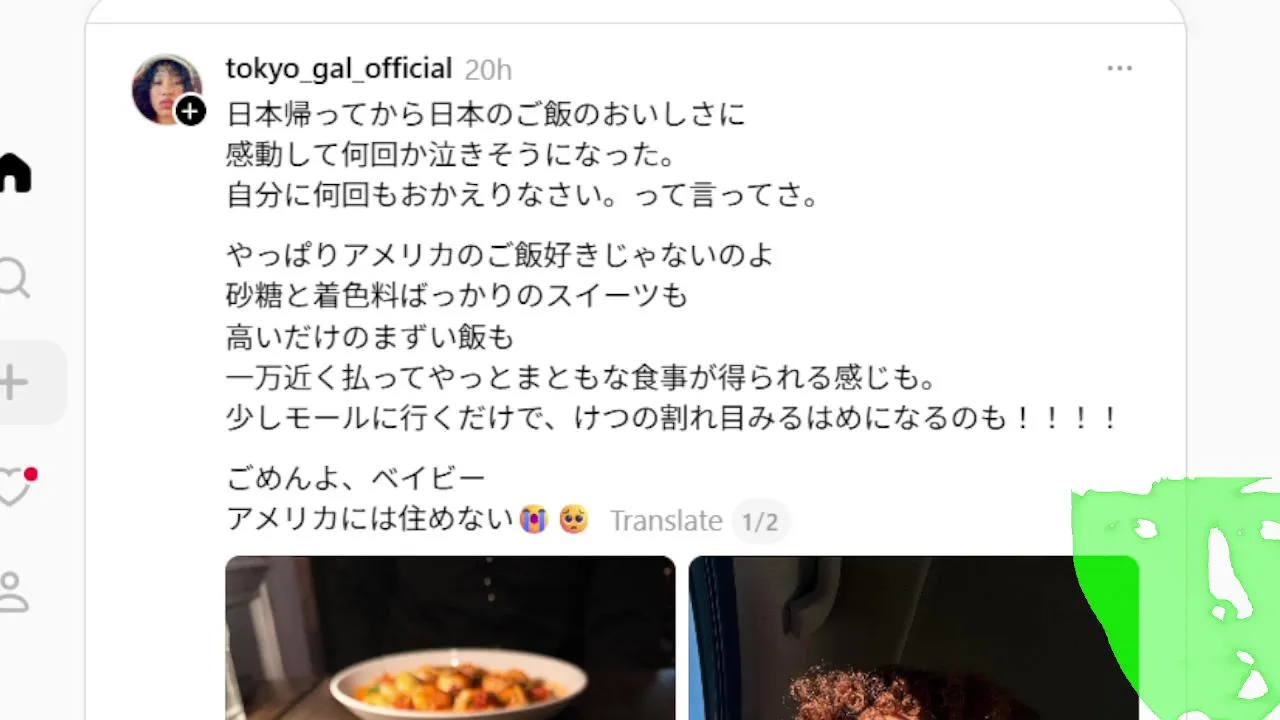Click the 20h post timestamp
The image size is (1280, 720).
click(x=488, y=70)
